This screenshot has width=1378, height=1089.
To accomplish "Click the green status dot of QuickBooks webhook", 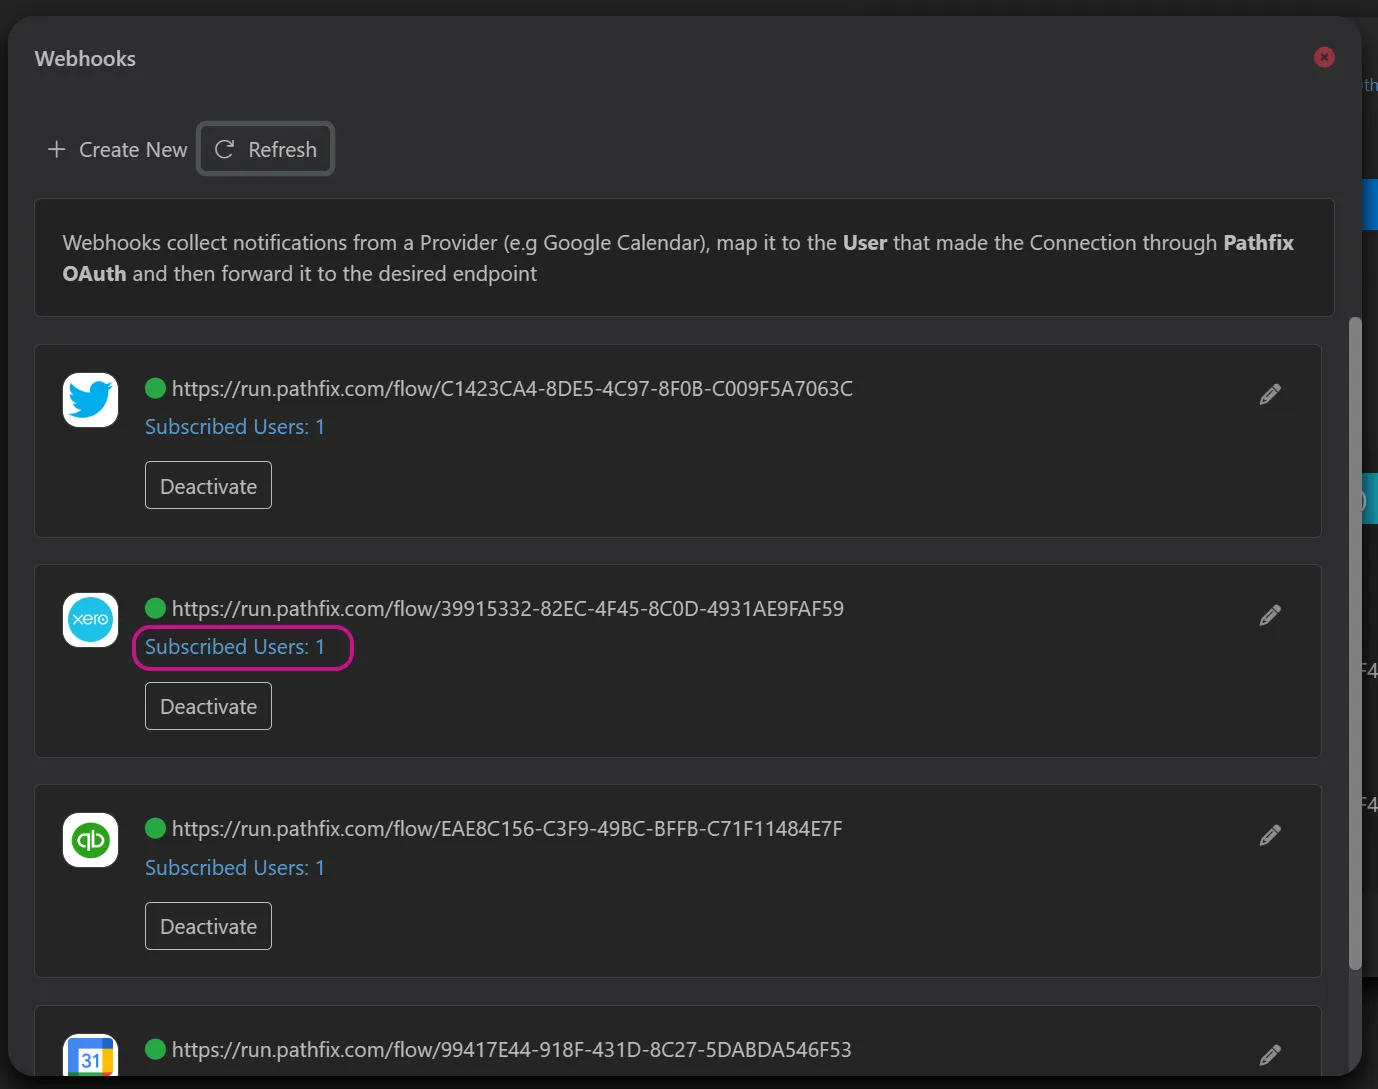I will click(x=155, y=828).
